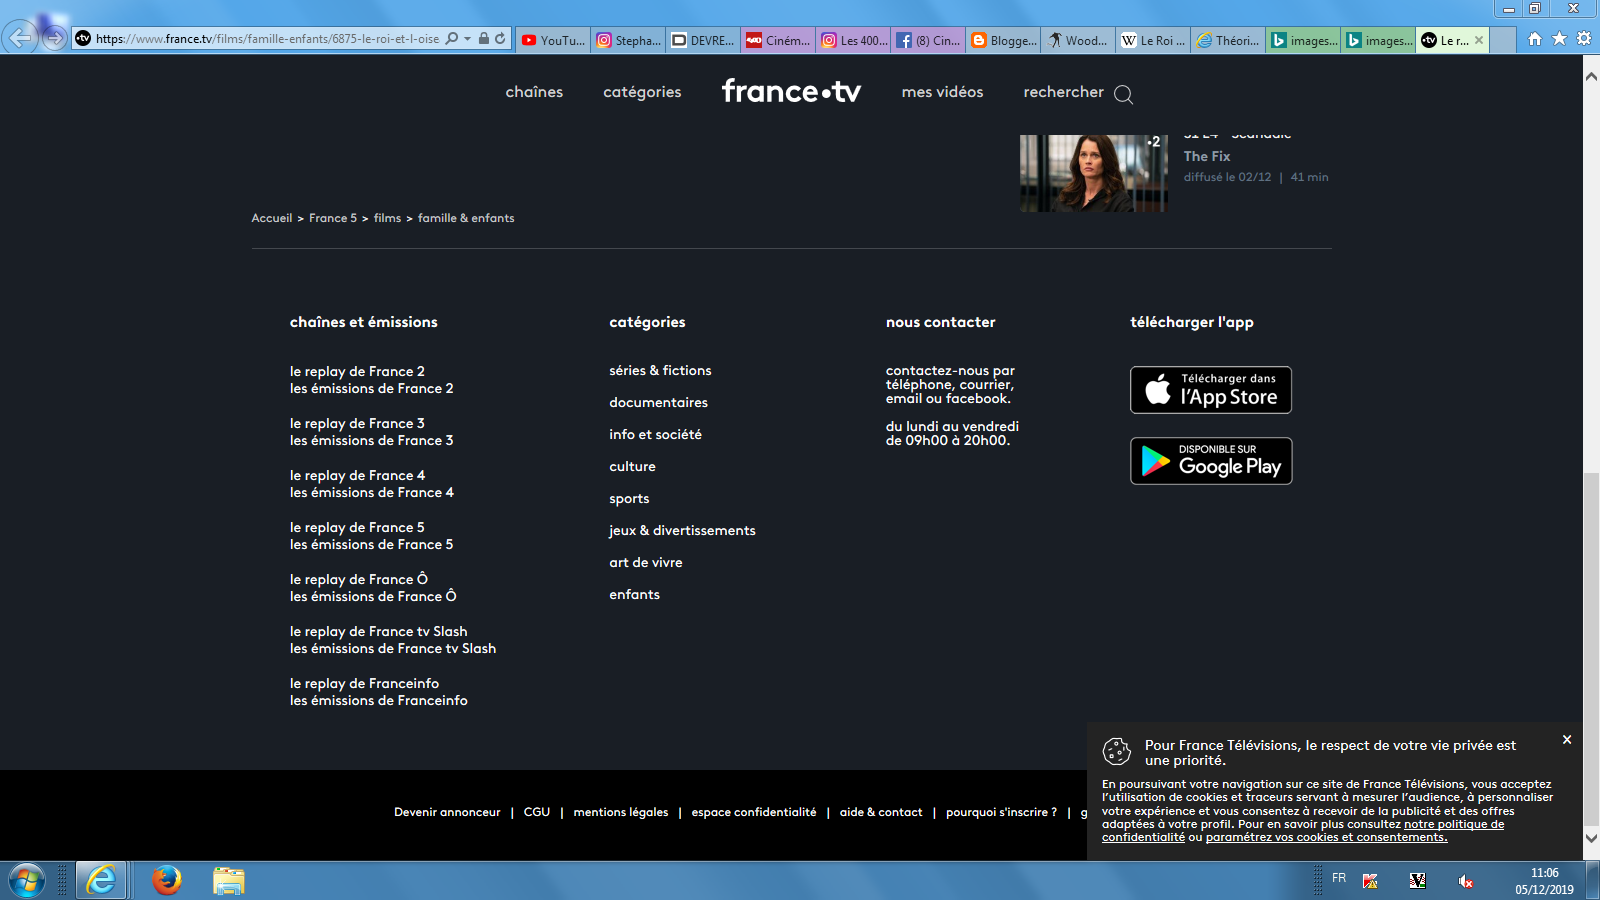Switch to the Ciném... tab
Viewport: 1600px width, 900px height.
tap(778, 40)
